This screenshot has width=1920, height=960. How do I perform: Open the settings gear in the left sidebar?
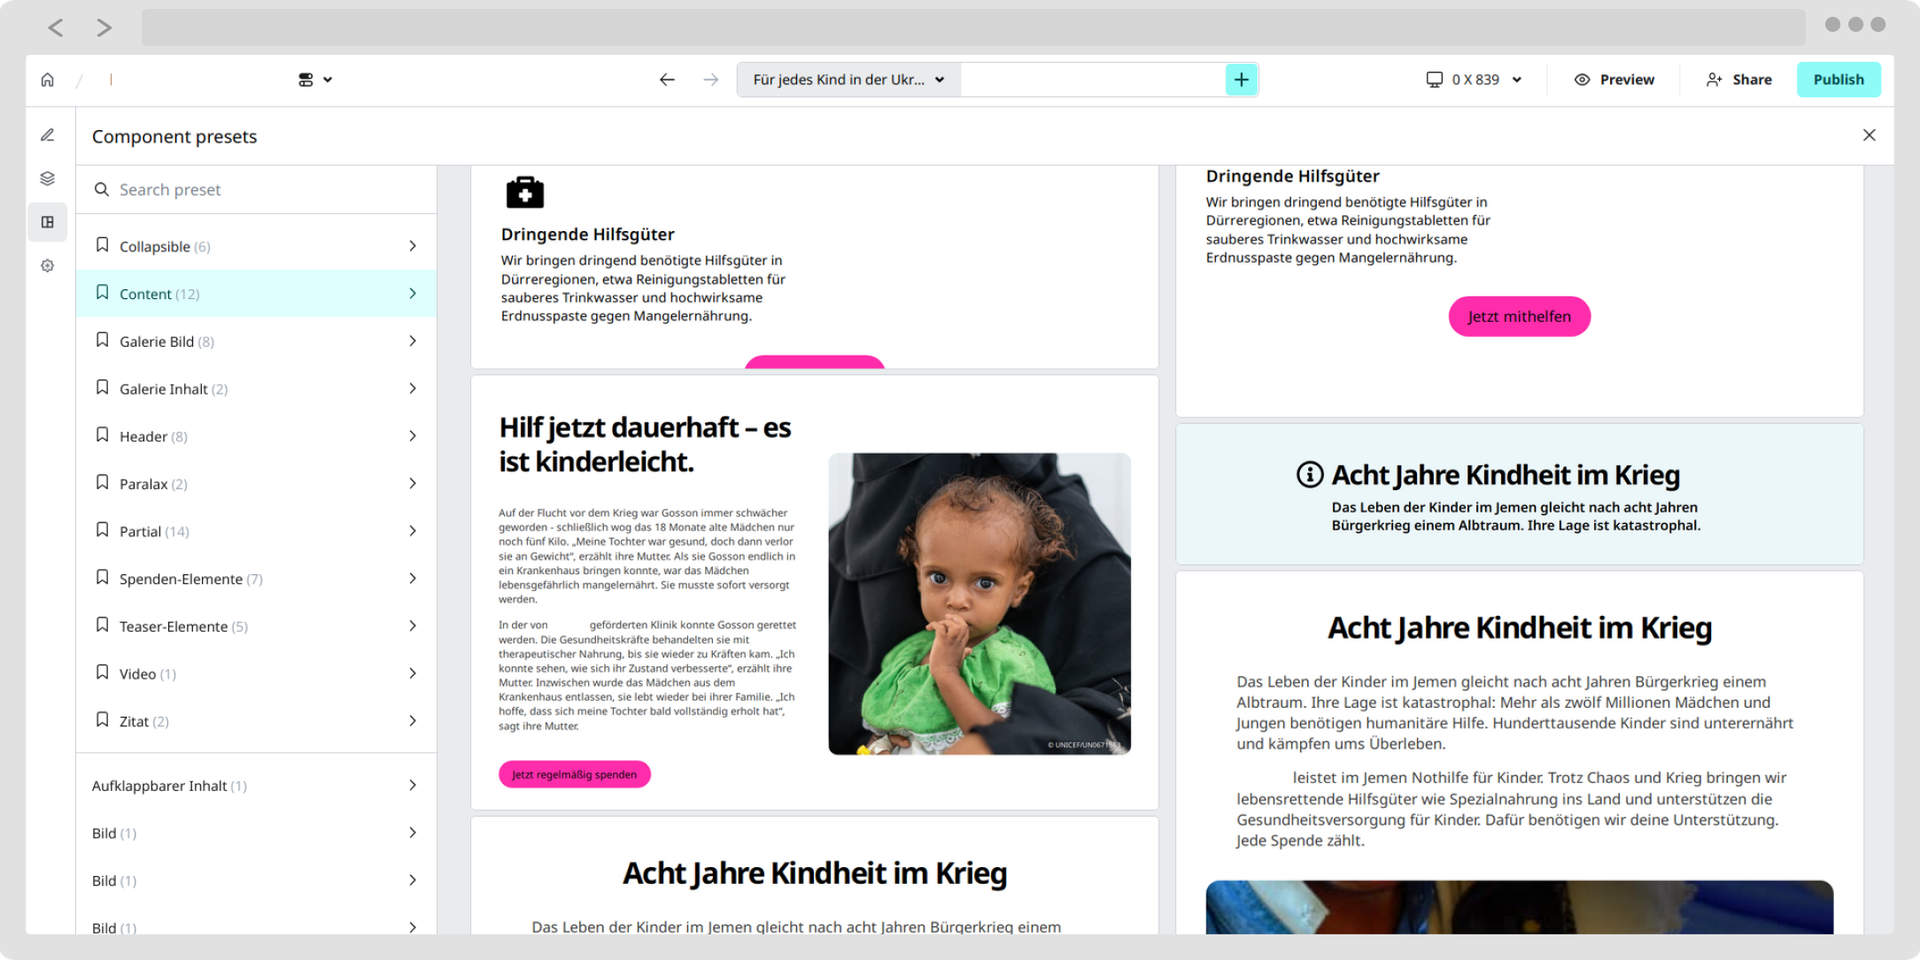click(47, 266)
